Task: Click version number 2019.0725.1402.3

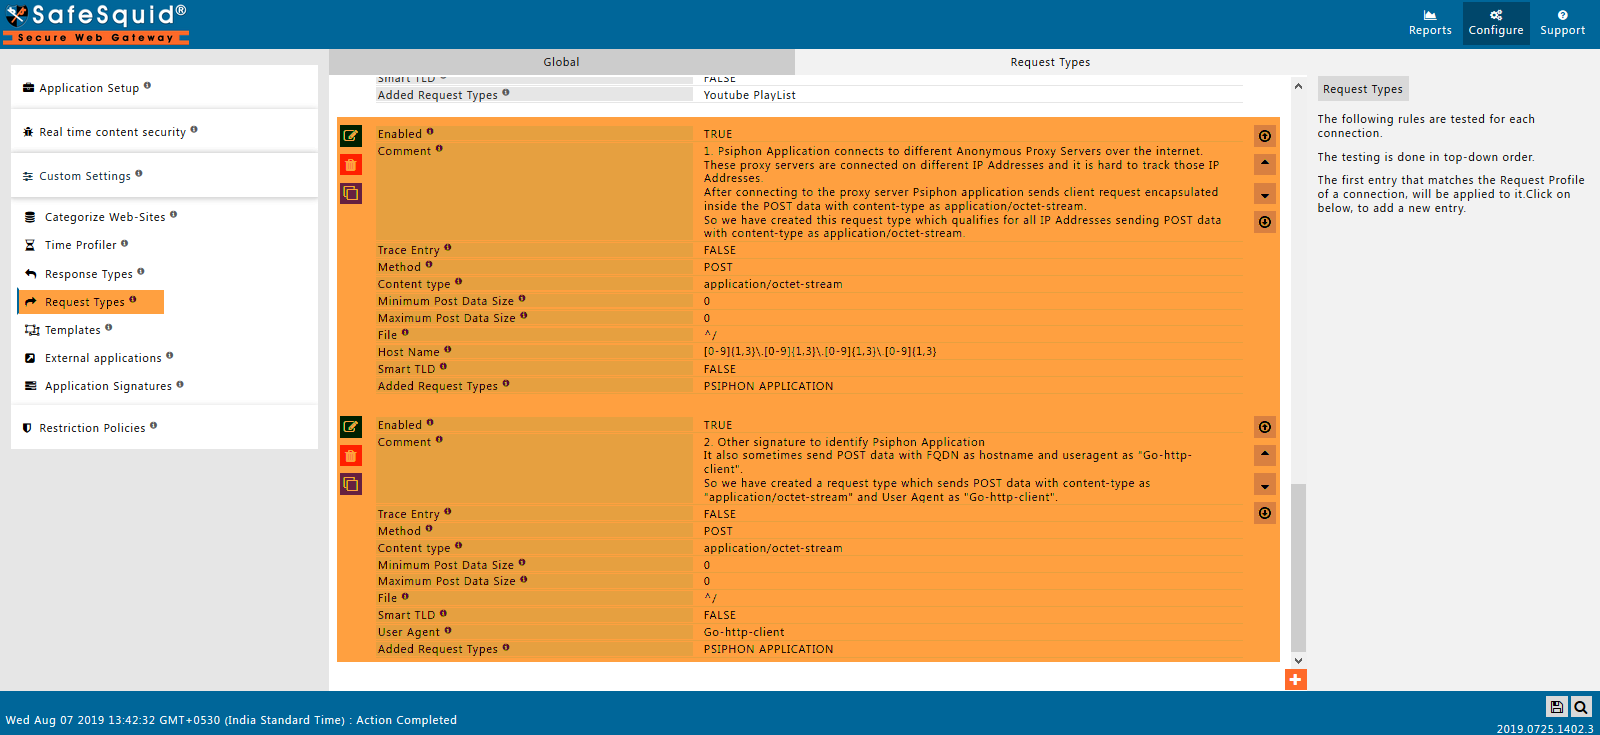Action: 1545,729
